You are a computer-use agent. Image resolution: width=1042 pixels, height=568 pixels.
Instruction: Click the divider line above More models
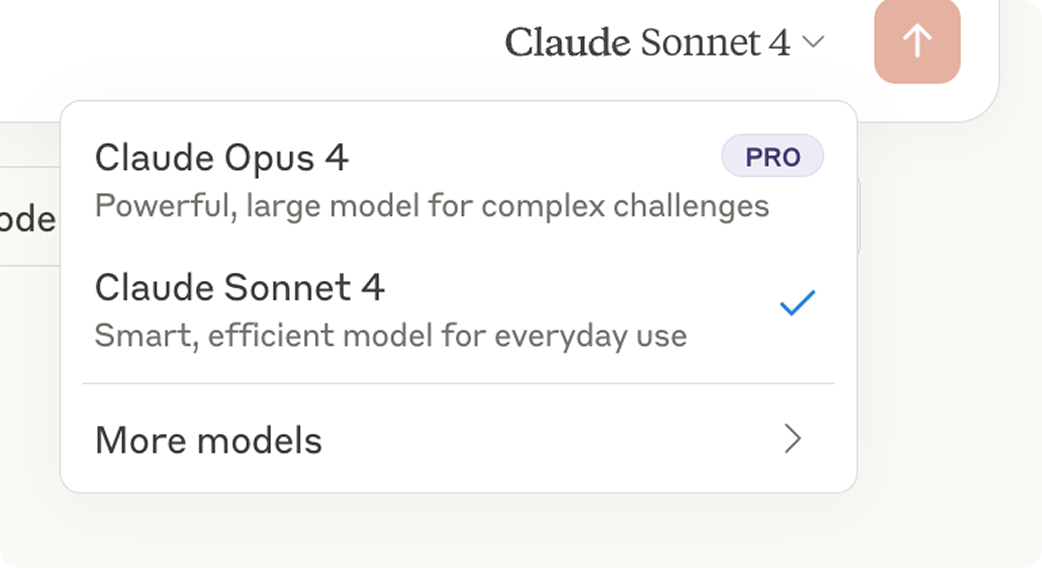tap(459, 383)
